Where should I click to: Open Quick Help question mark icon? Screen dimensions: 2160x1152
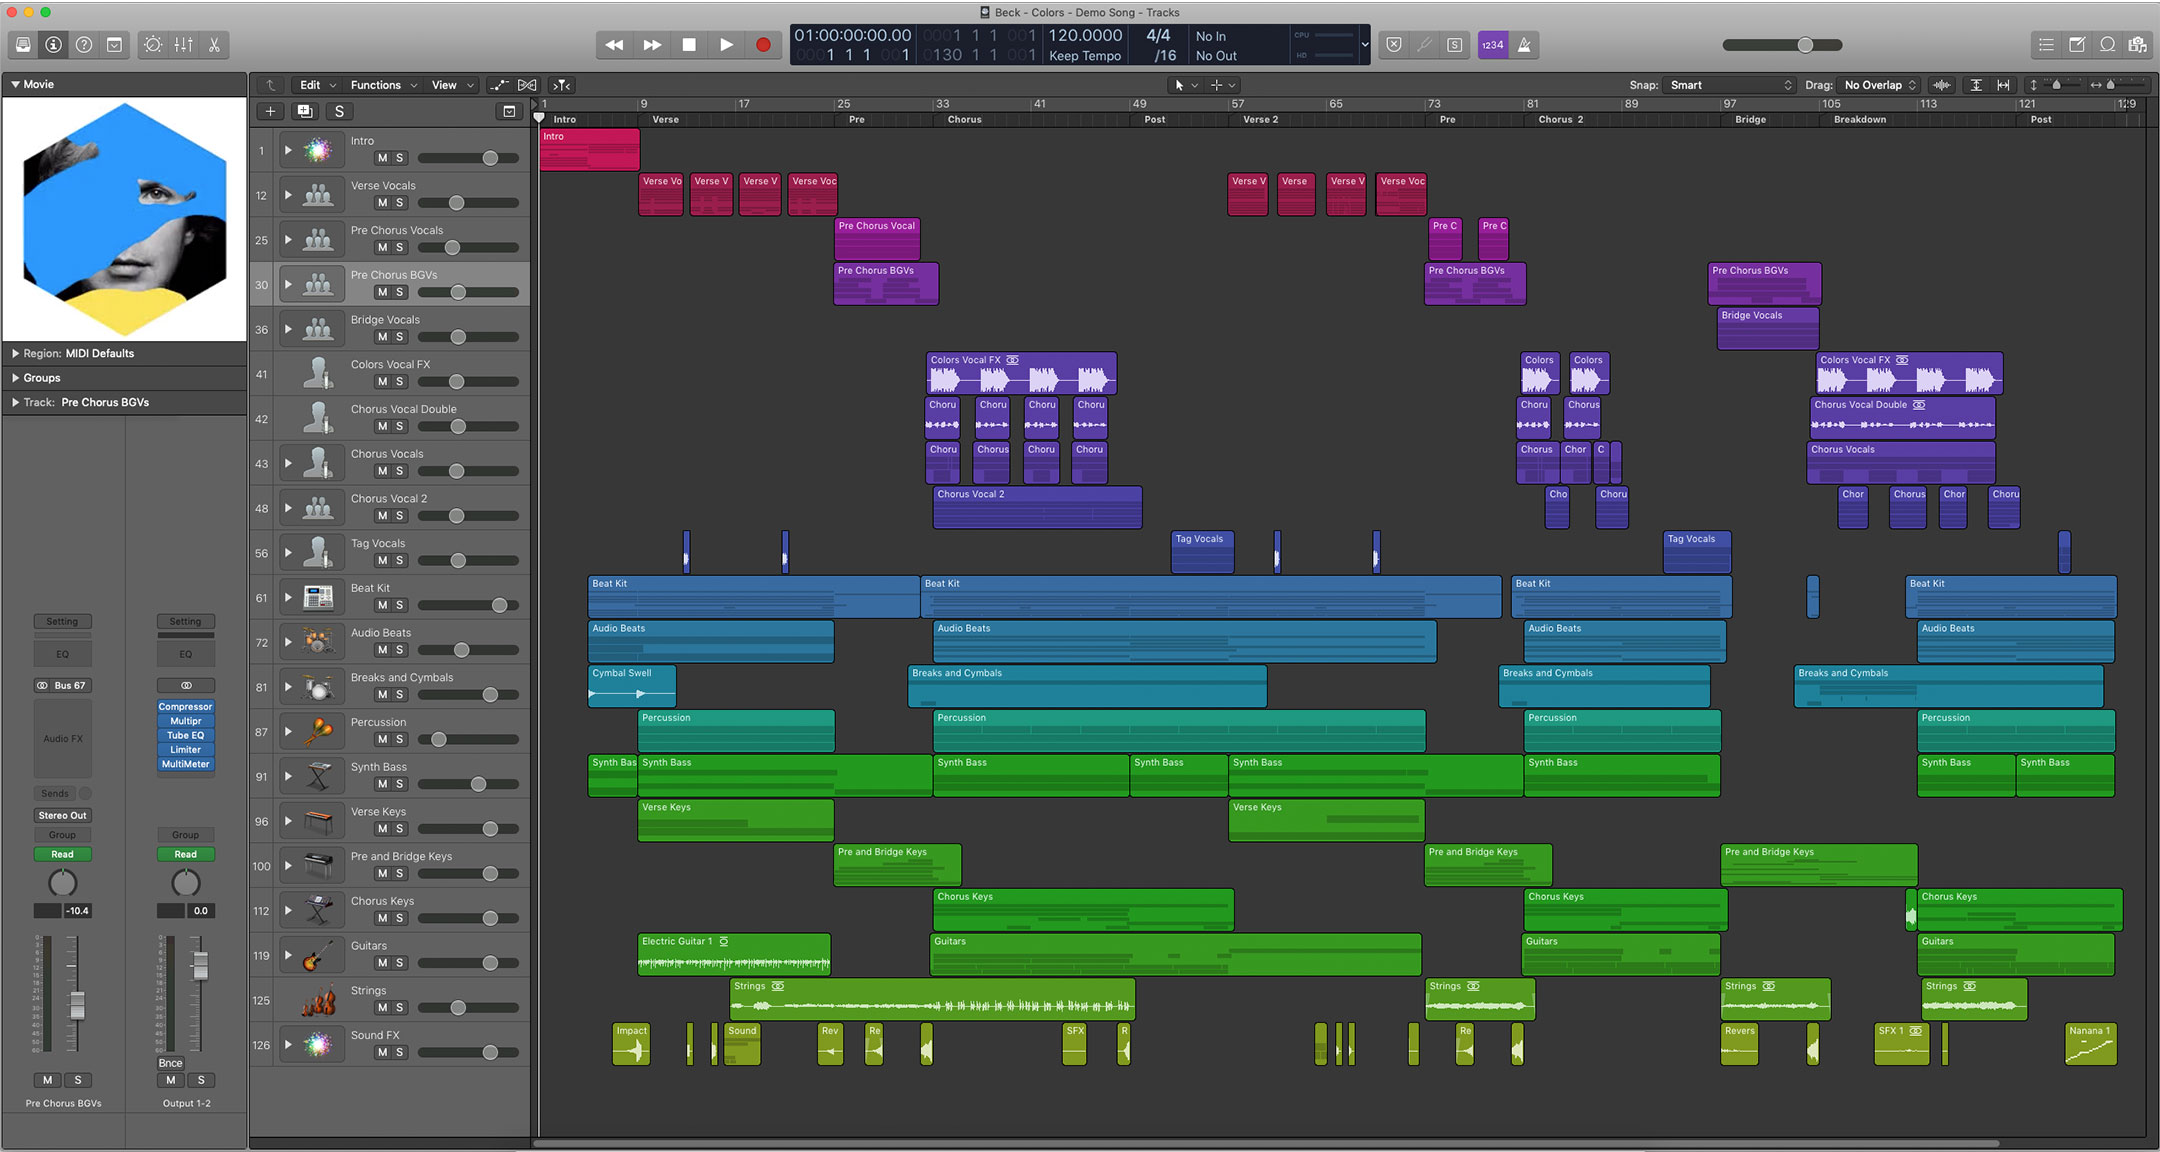(x=84, y=45)
